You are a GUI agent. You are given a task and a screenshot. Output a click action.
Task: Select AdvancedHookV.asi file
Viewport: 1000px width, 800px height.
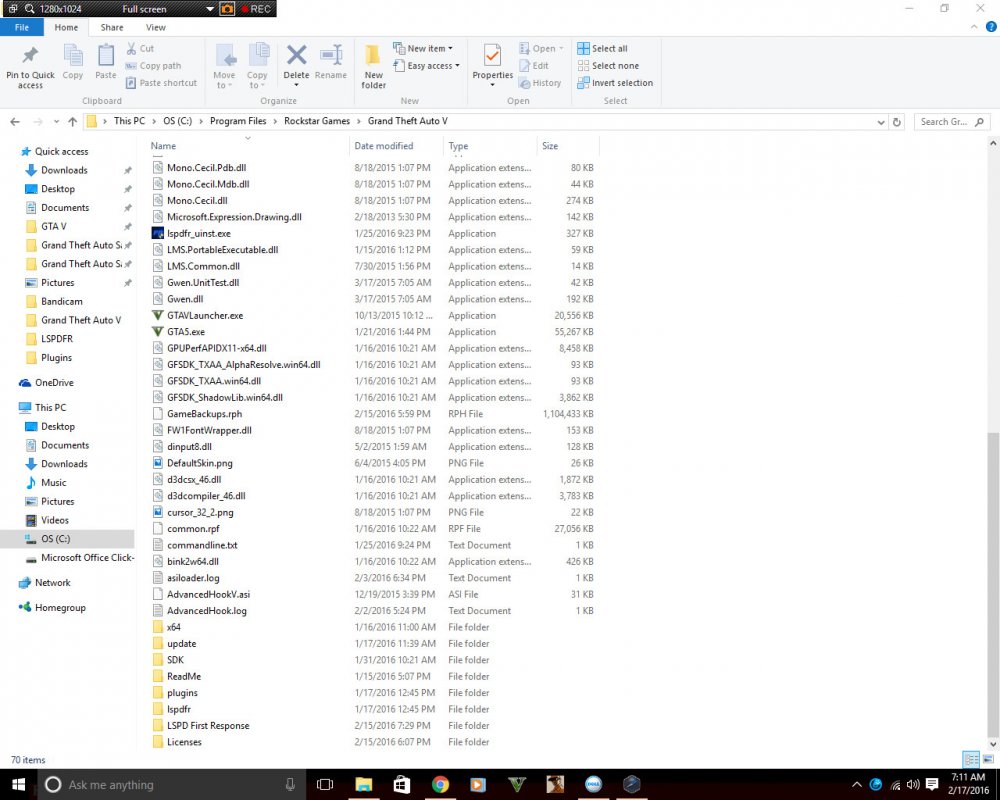tap(209, 594)
